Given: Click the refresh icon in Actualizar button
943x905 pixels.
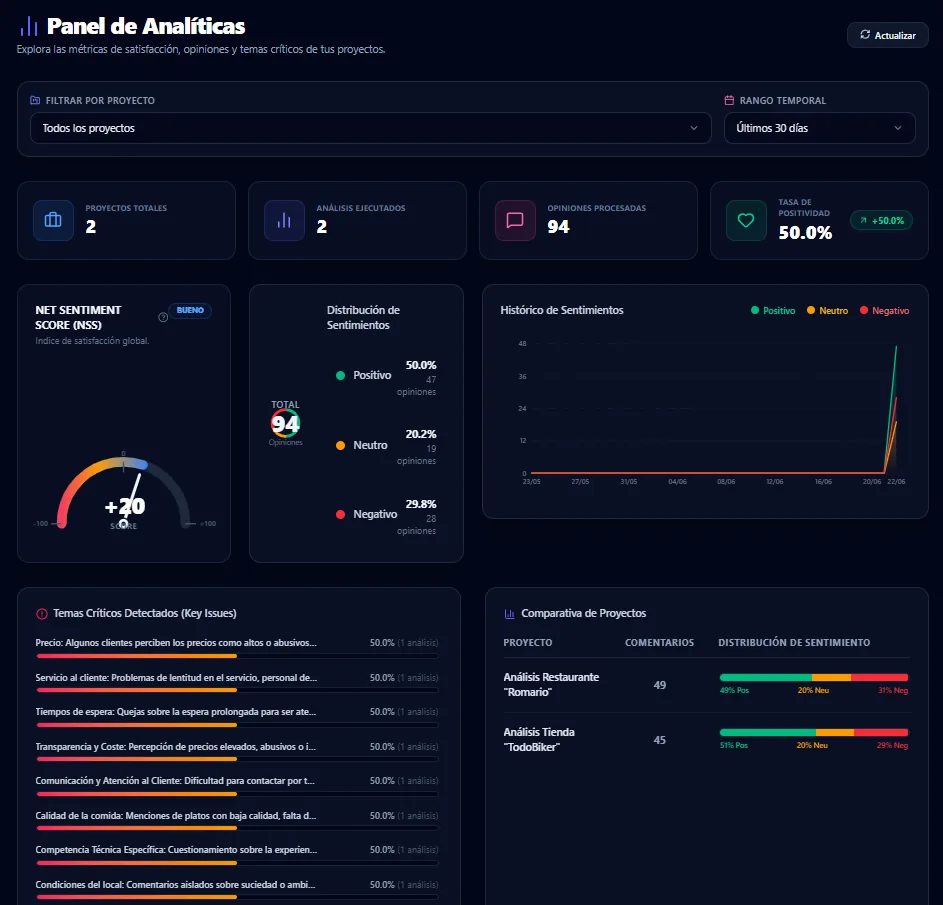Looking at the screenshot, I should coord(865,35).
